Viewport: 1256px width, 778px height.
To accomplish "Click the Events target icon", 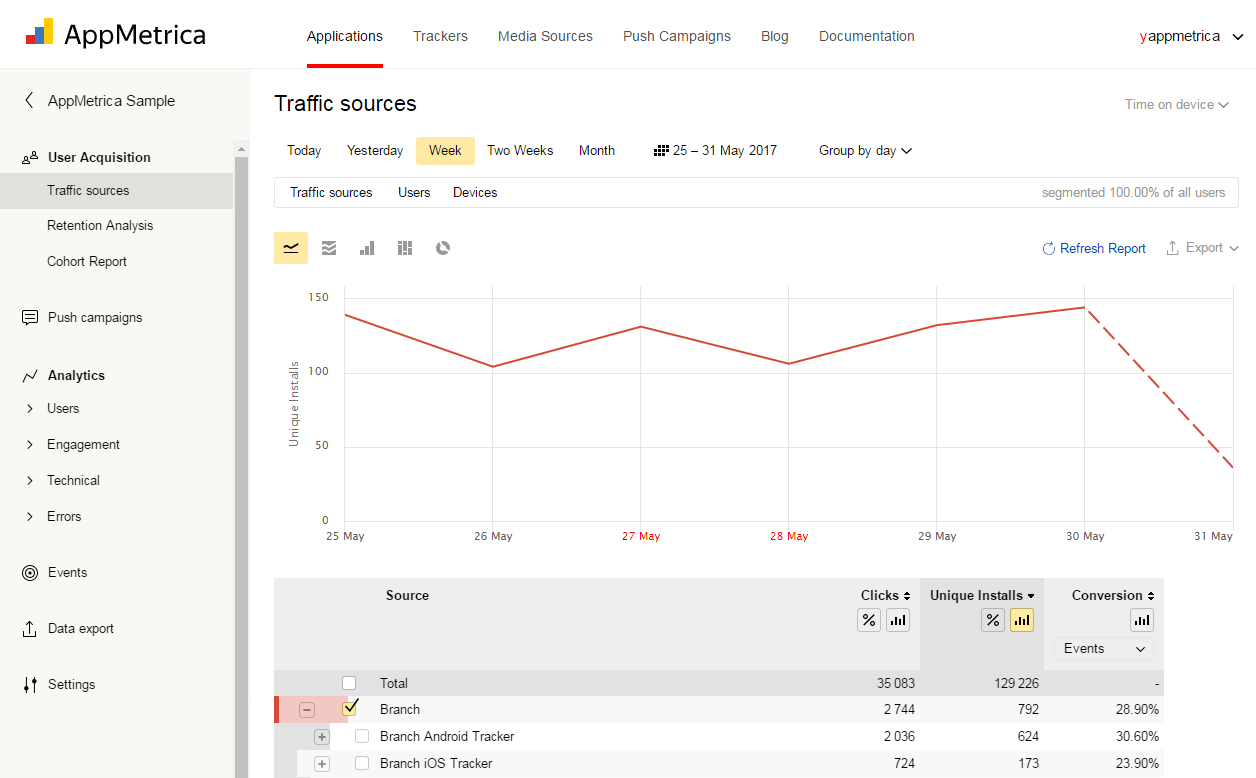I will [x=30, y=573].
